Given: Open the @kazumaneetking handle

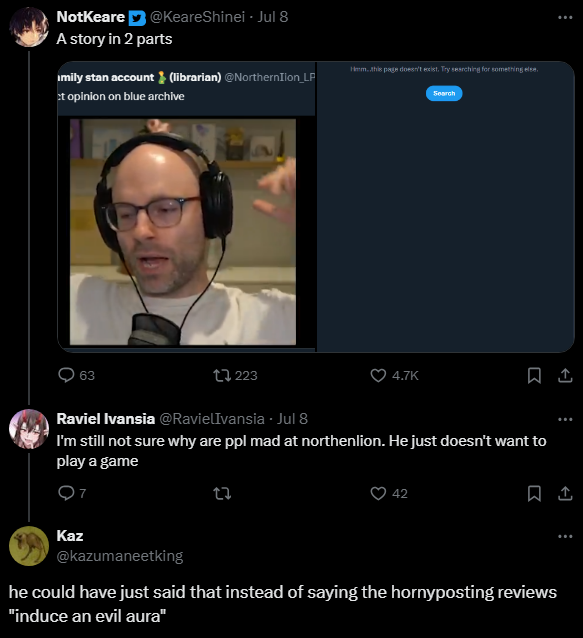Looking at the screenshot, I should (x=120, y=556).
